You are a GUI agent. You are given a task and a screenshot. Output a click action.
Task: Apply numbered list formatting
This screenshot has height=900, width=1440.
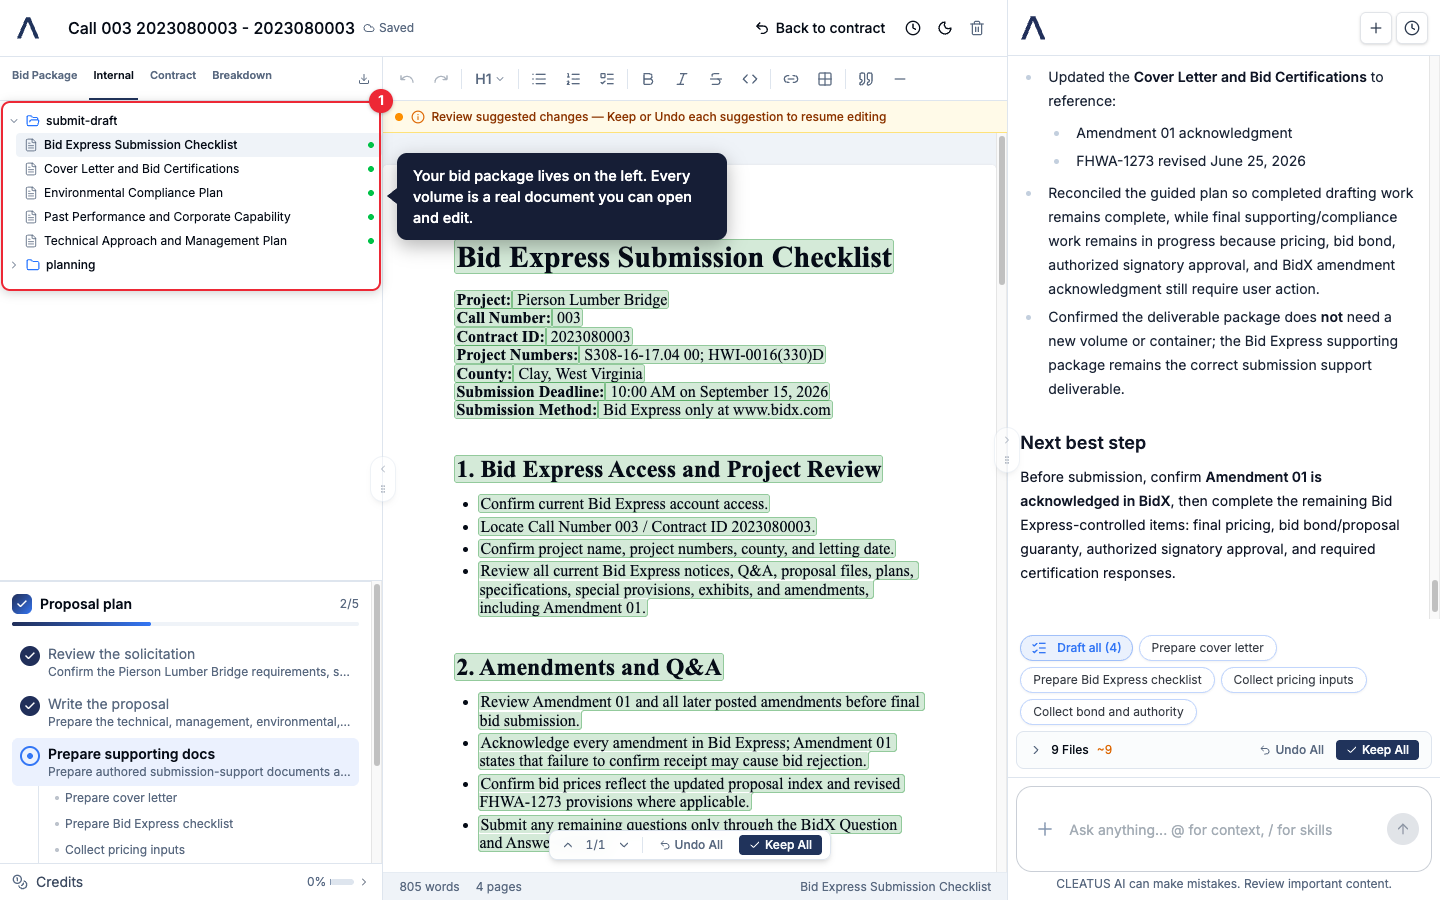[x=573, y=79]
